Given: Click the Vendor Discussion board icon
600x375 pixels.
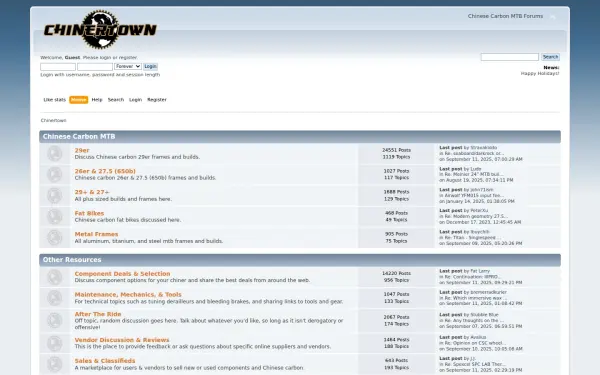Looking at the screenshot, I should tap(55, 343).
